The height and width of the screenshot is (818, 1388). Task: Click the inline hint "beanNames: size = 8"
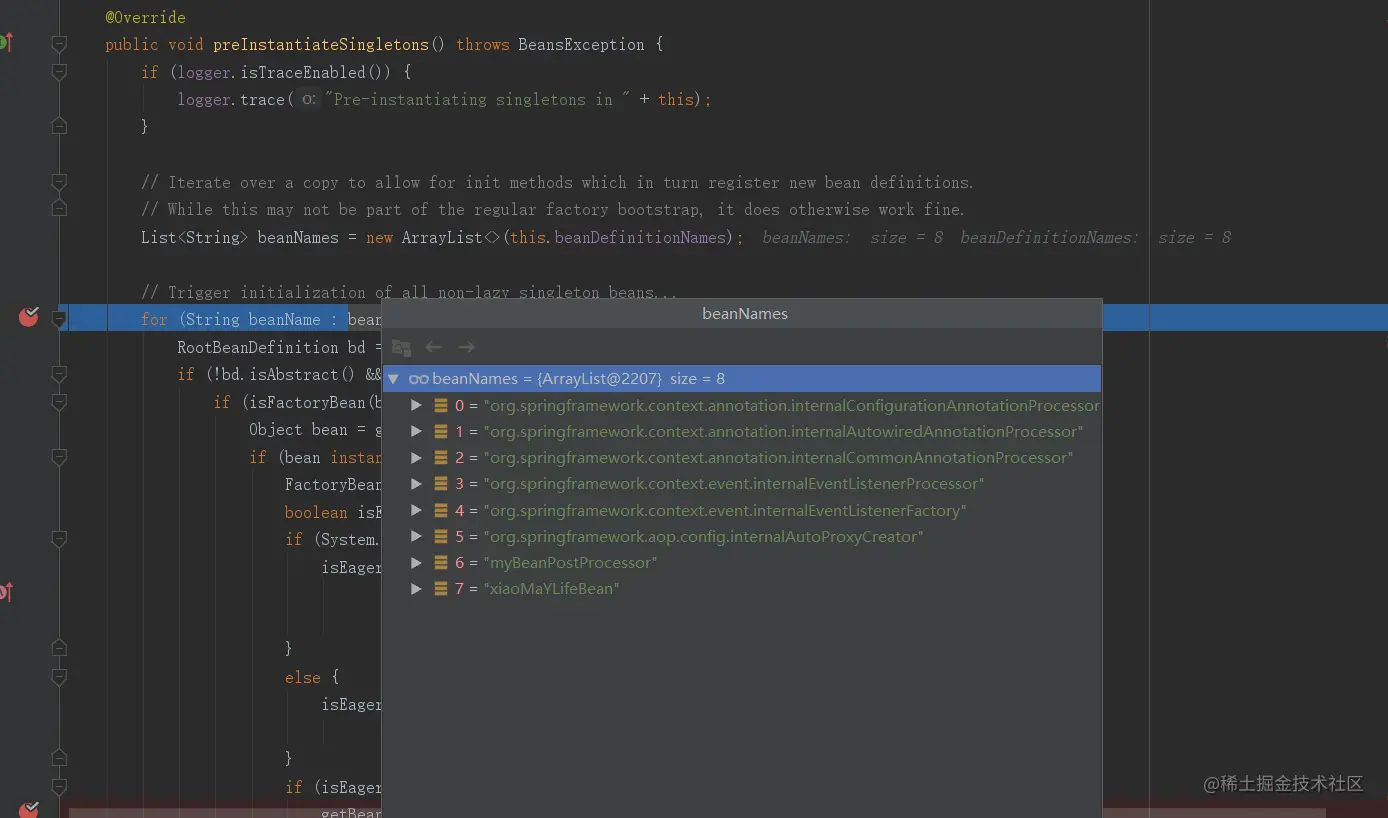coord(852,237)
